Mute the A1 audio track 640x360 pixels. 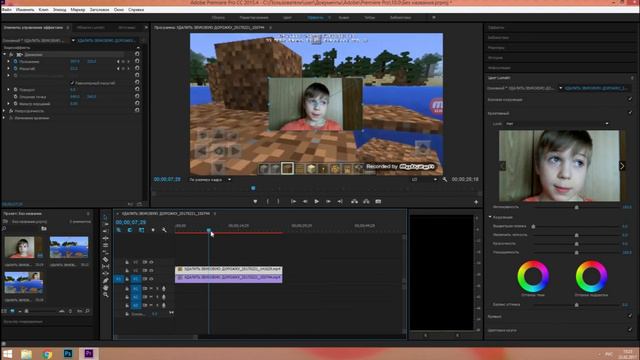click(x=151, y=289)
